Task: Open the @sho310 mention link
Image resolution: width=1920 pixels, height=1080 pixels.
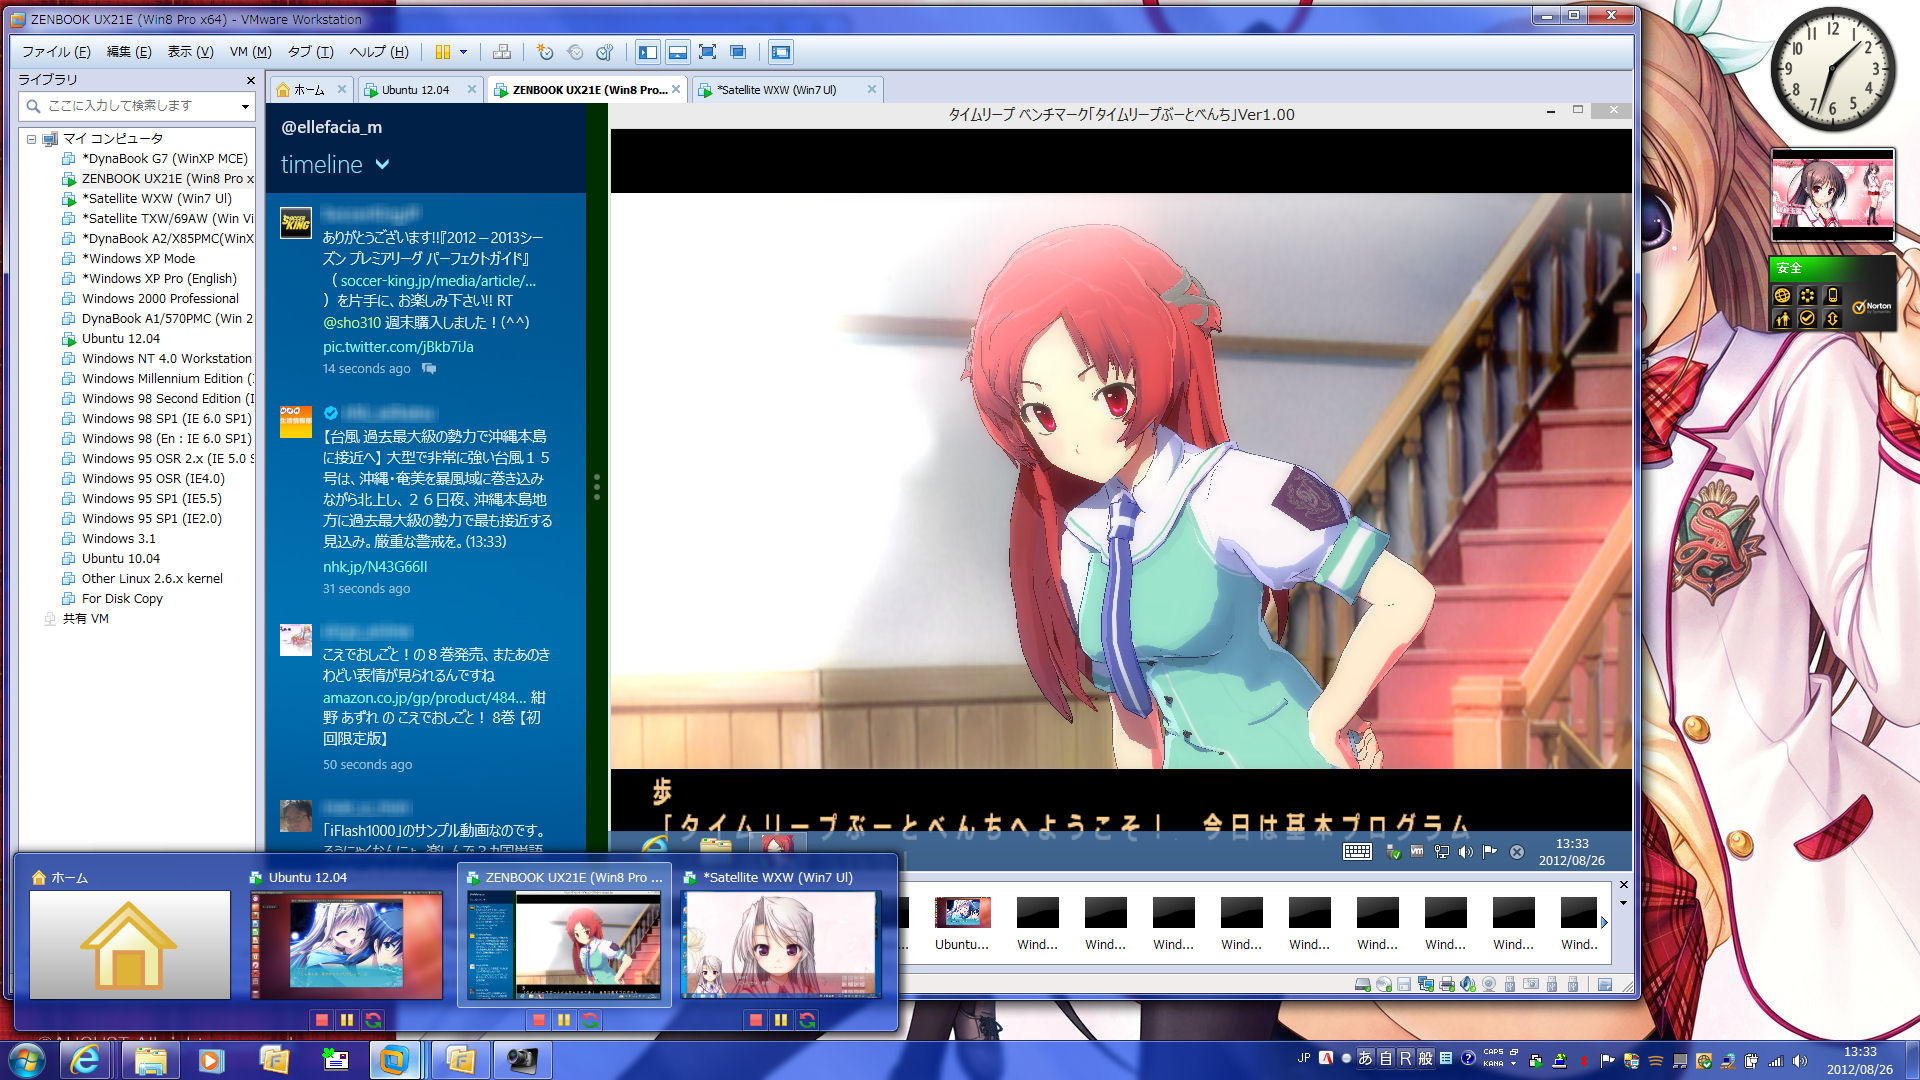Action: point(352,323)
